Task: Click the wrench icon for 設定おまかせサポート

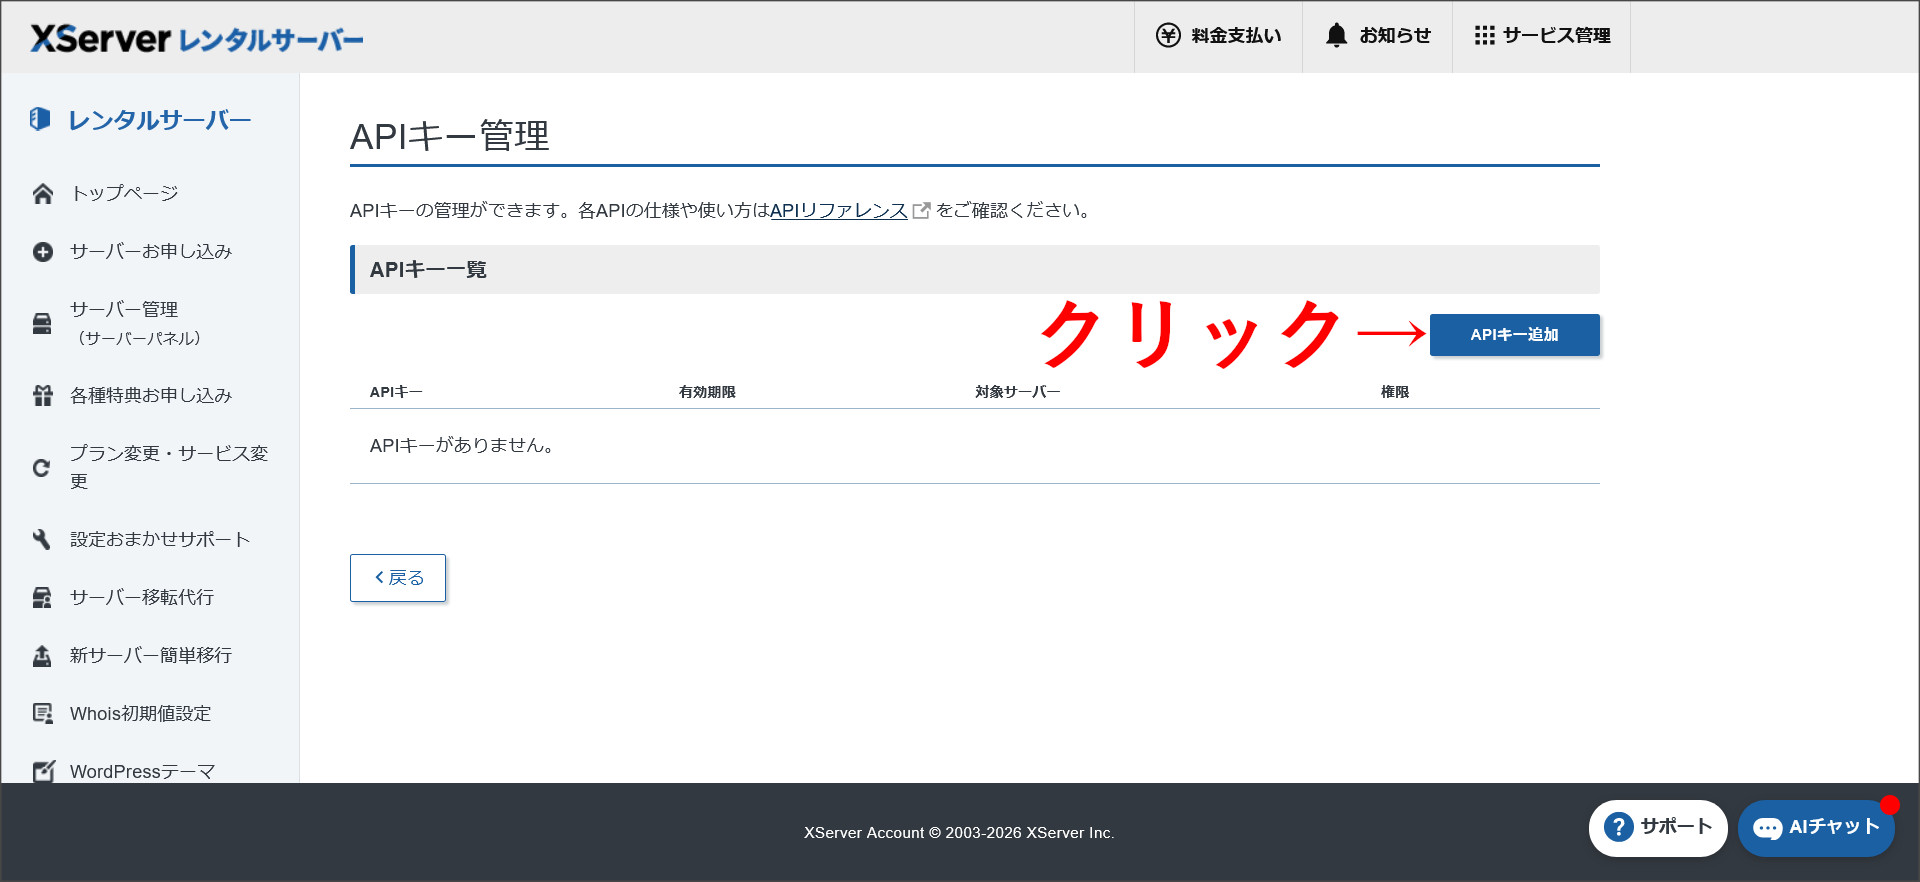Action: point(42,540)
